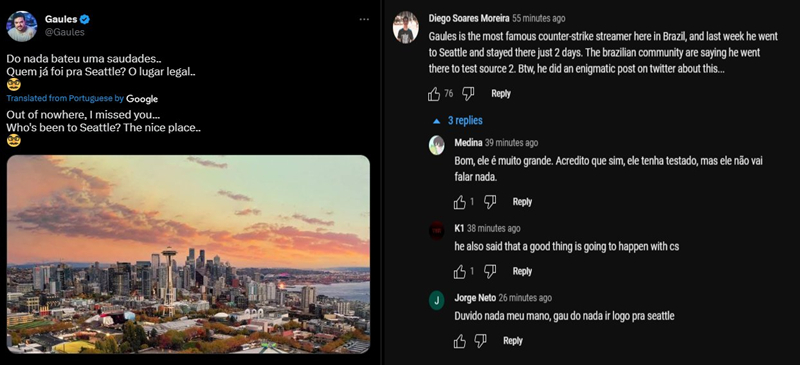Viewport: 800px width, 365px height.
Task: Open Seattle skyline photo in tweet
Action: point(188,254)
